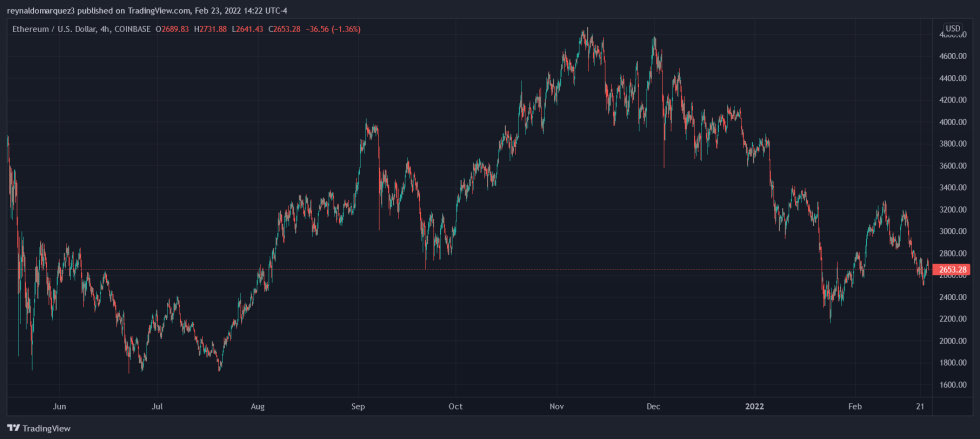Click the 4000.00 price axis label
The height and width of the screenshot is (439, 980).
(x=953, y=122)
